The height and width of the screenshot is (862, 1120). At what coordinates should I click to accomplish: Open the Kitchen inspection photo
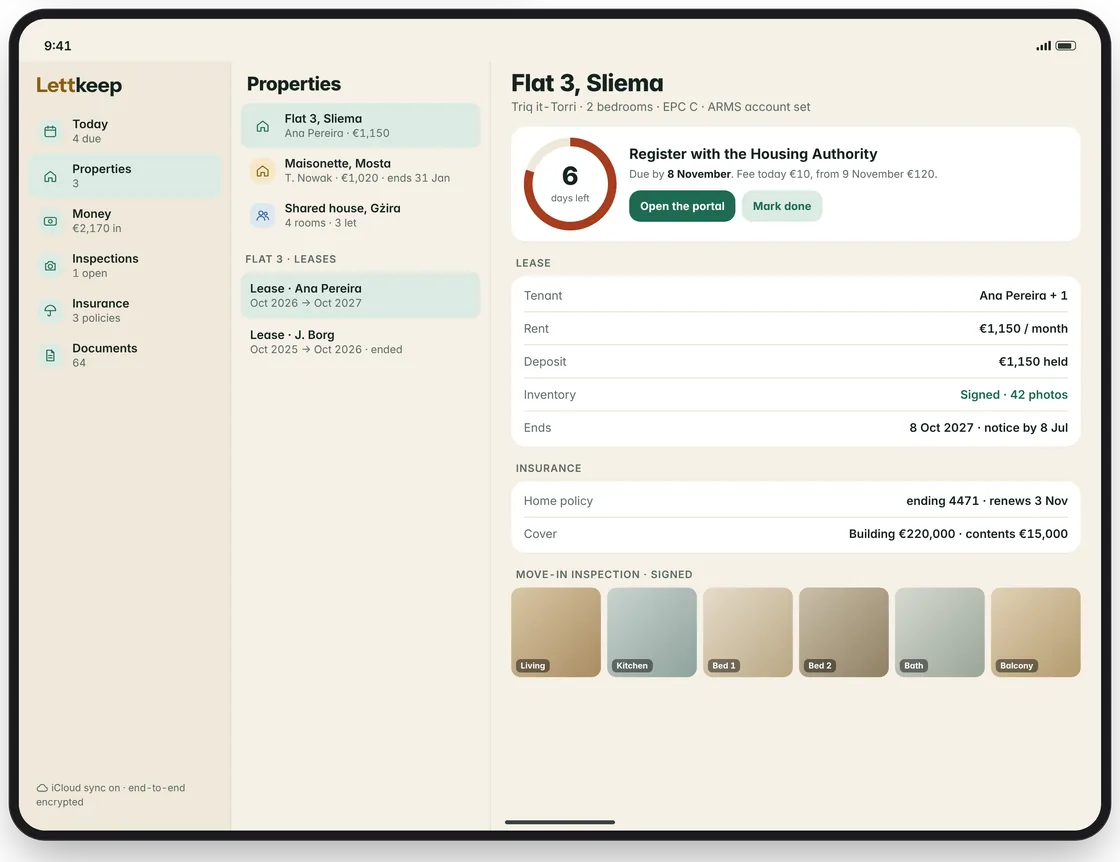[x=651, y=633]
